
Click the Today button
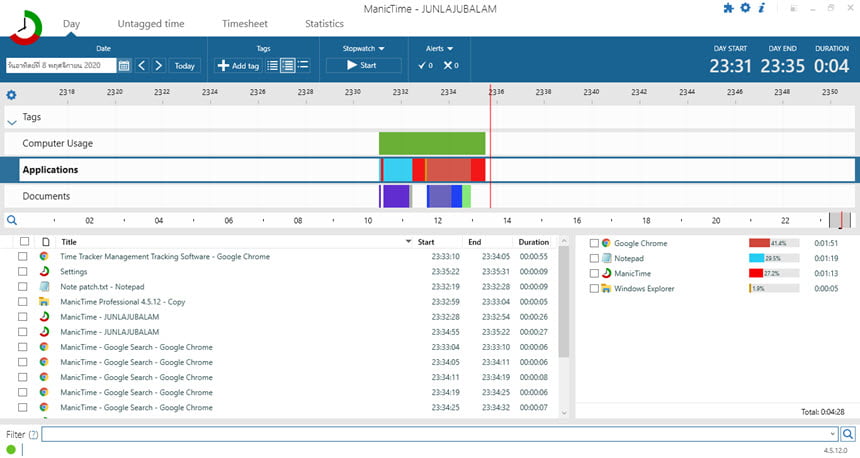pyautogui.click(x=184, y=66)
